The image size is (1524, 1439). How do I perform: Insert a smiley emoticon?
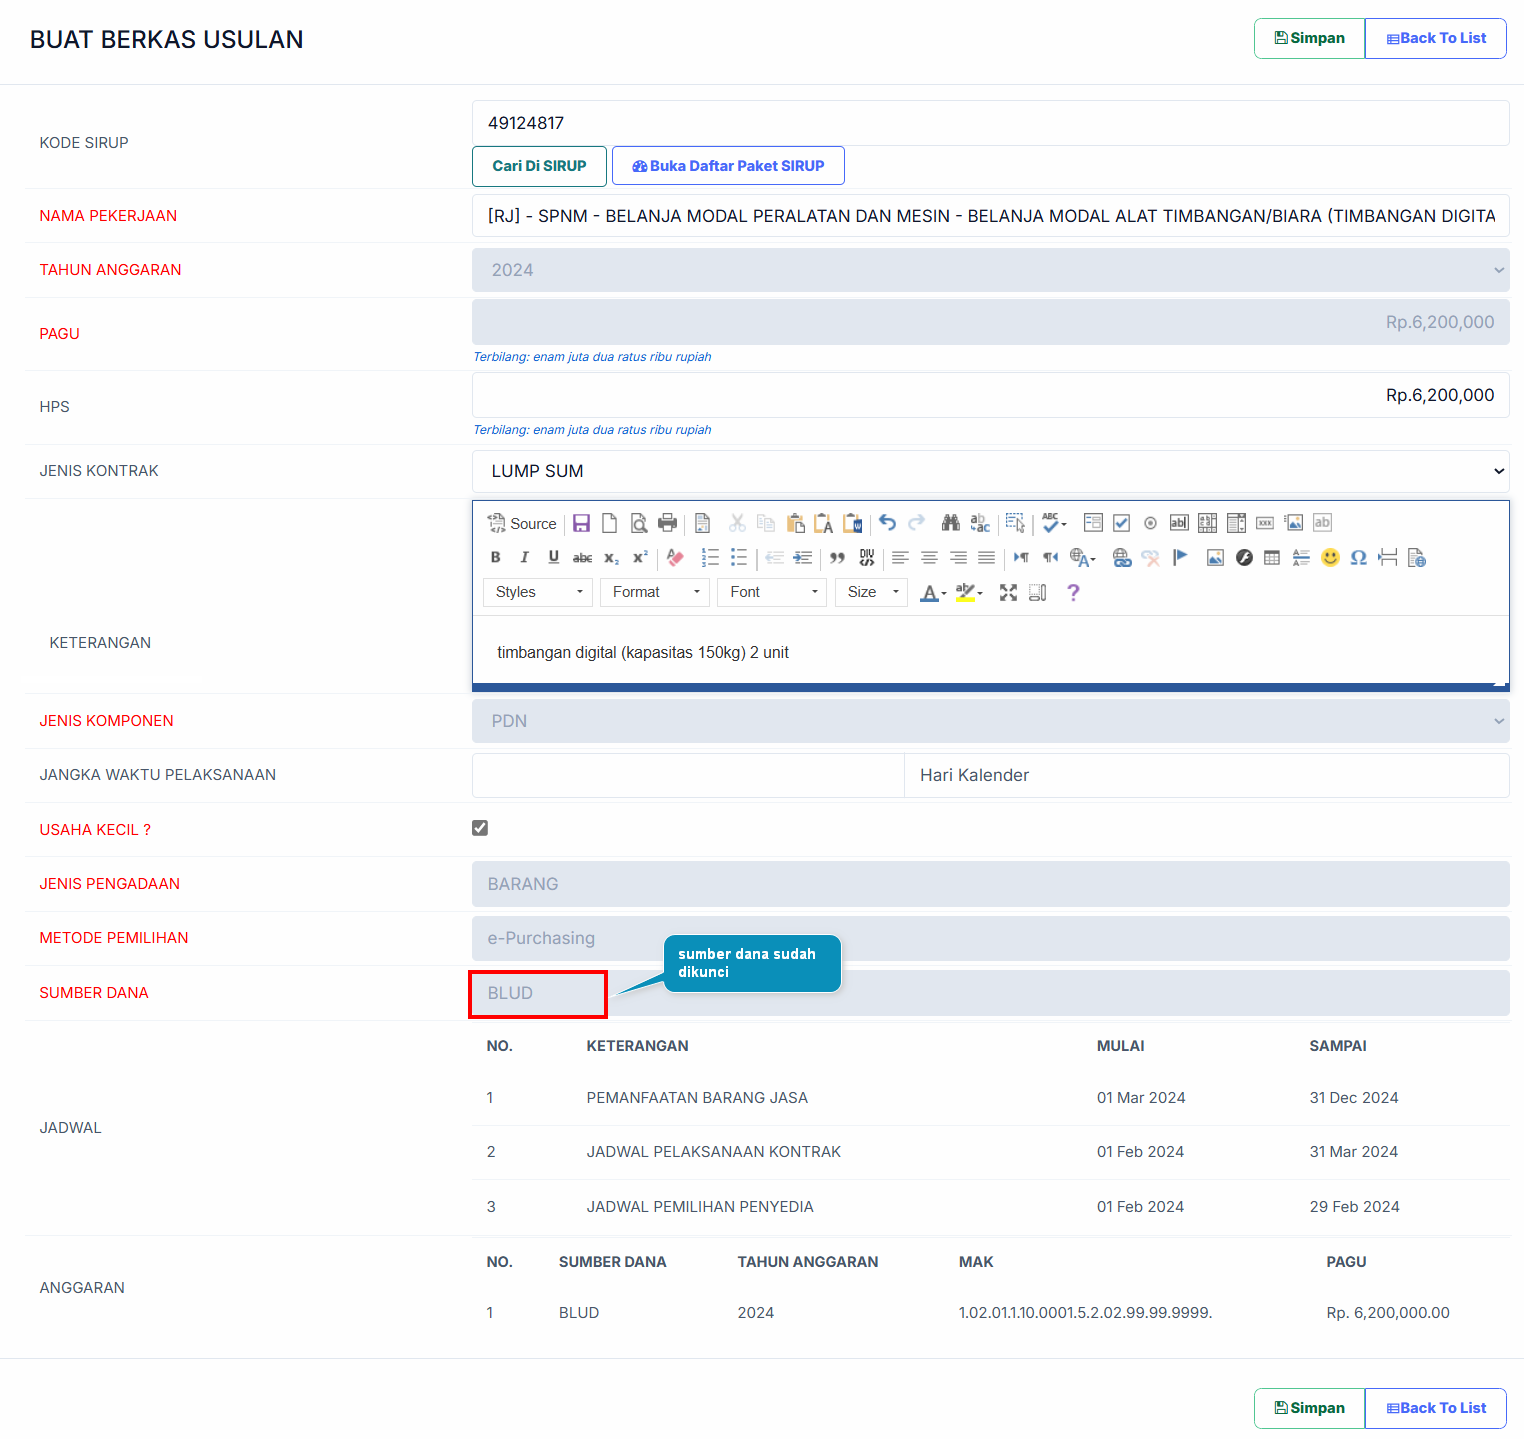[1329, 558]
